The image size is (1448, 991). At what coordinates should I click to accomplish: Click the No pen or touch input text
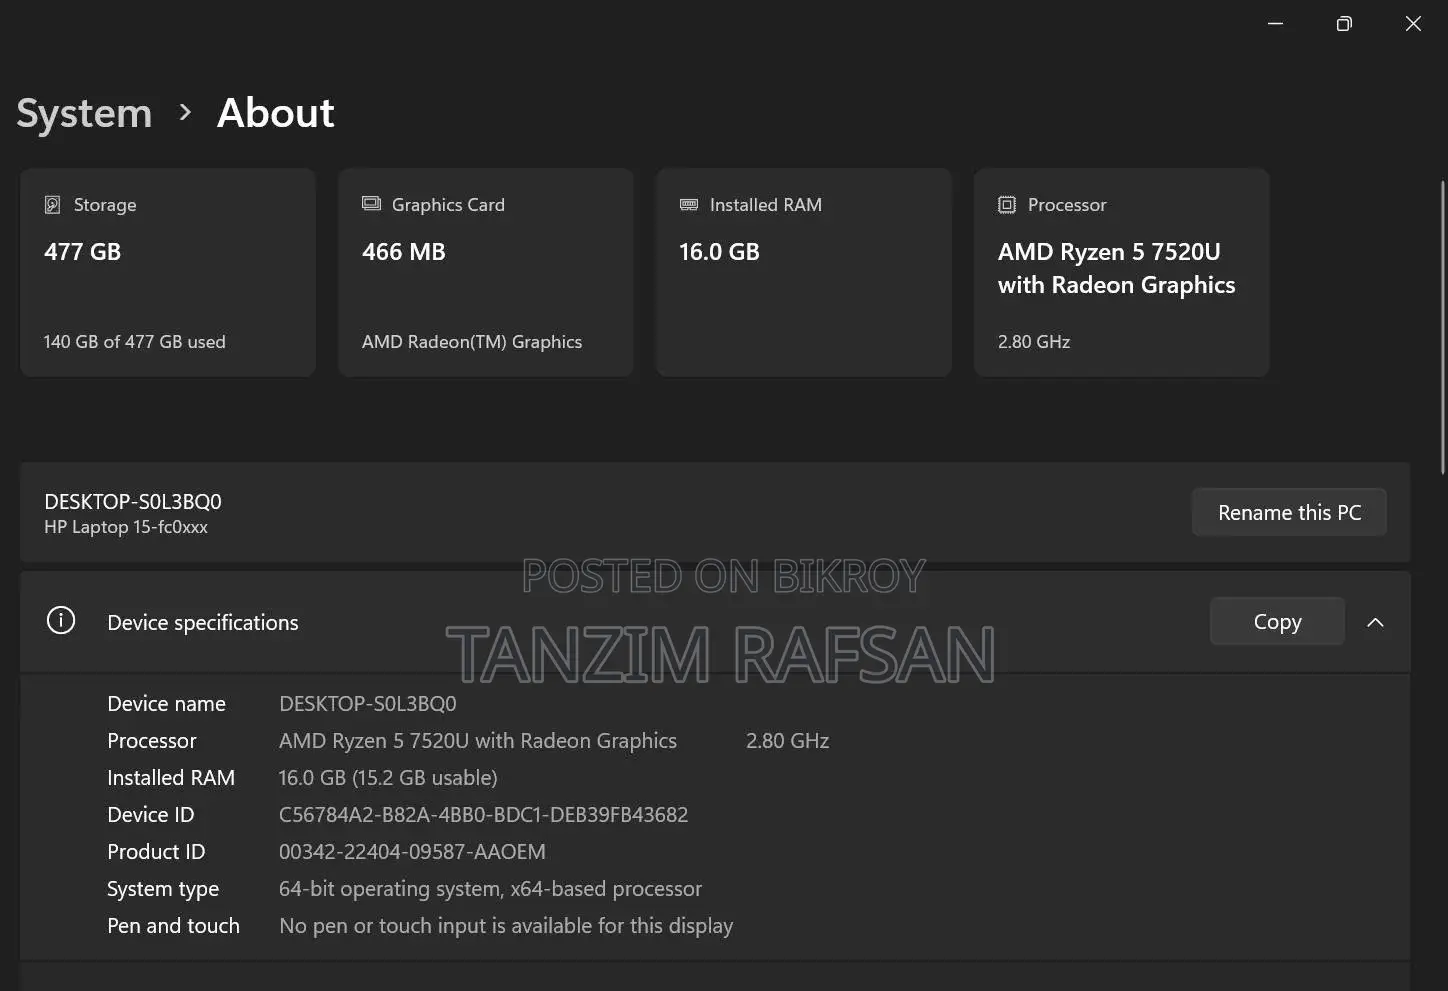[x=506, y=926]
